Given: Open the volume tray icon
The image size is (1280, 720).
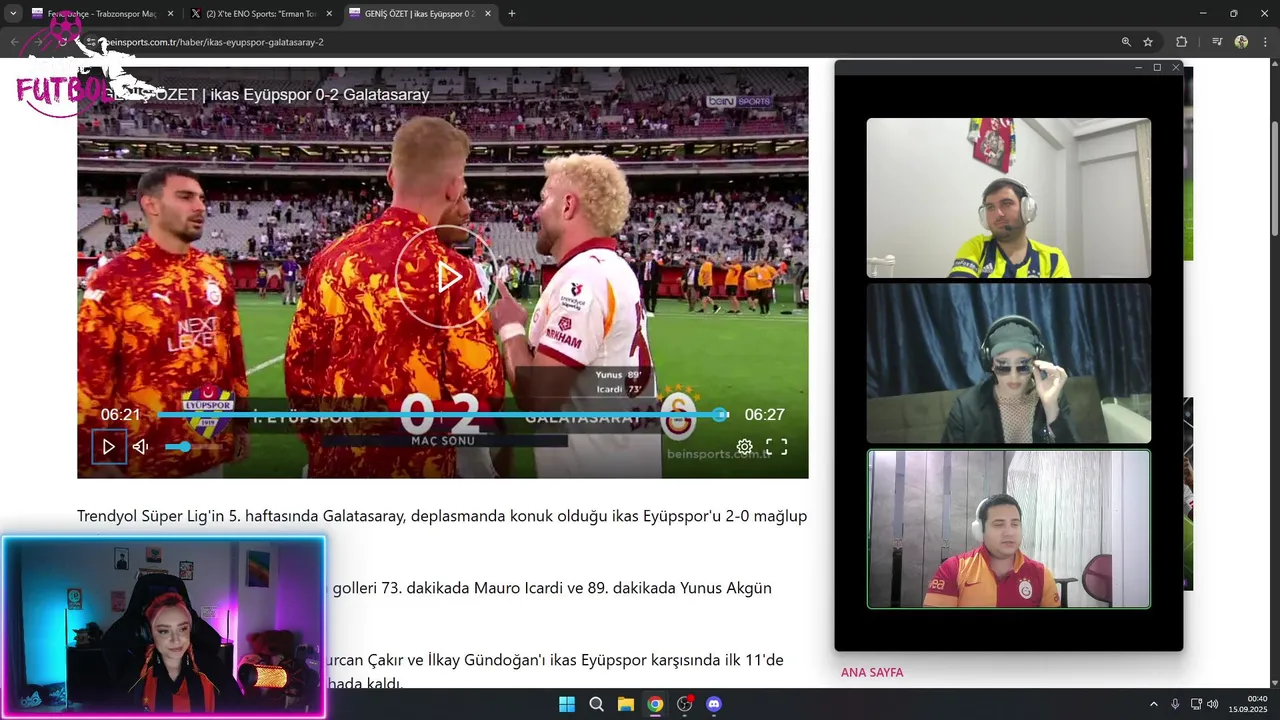Looking at the screenshot, I should point(1213,704).
